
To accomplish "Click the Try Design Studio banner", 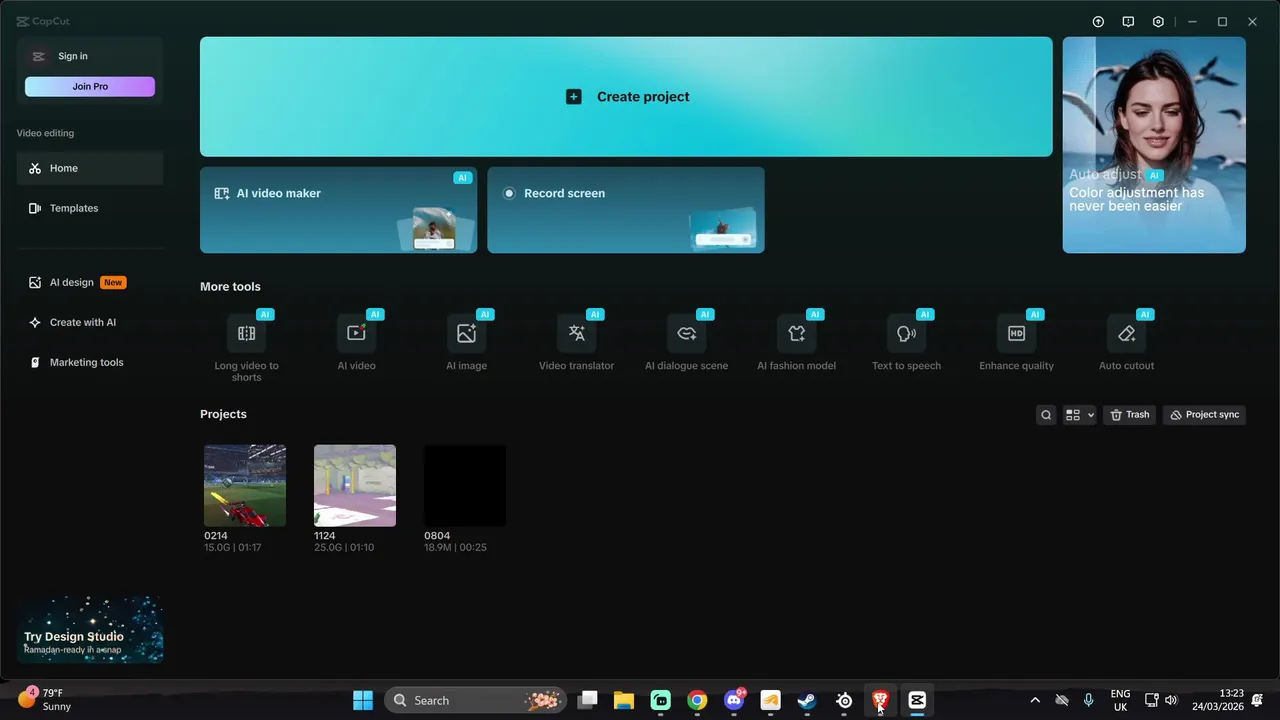I will (90, 630).
